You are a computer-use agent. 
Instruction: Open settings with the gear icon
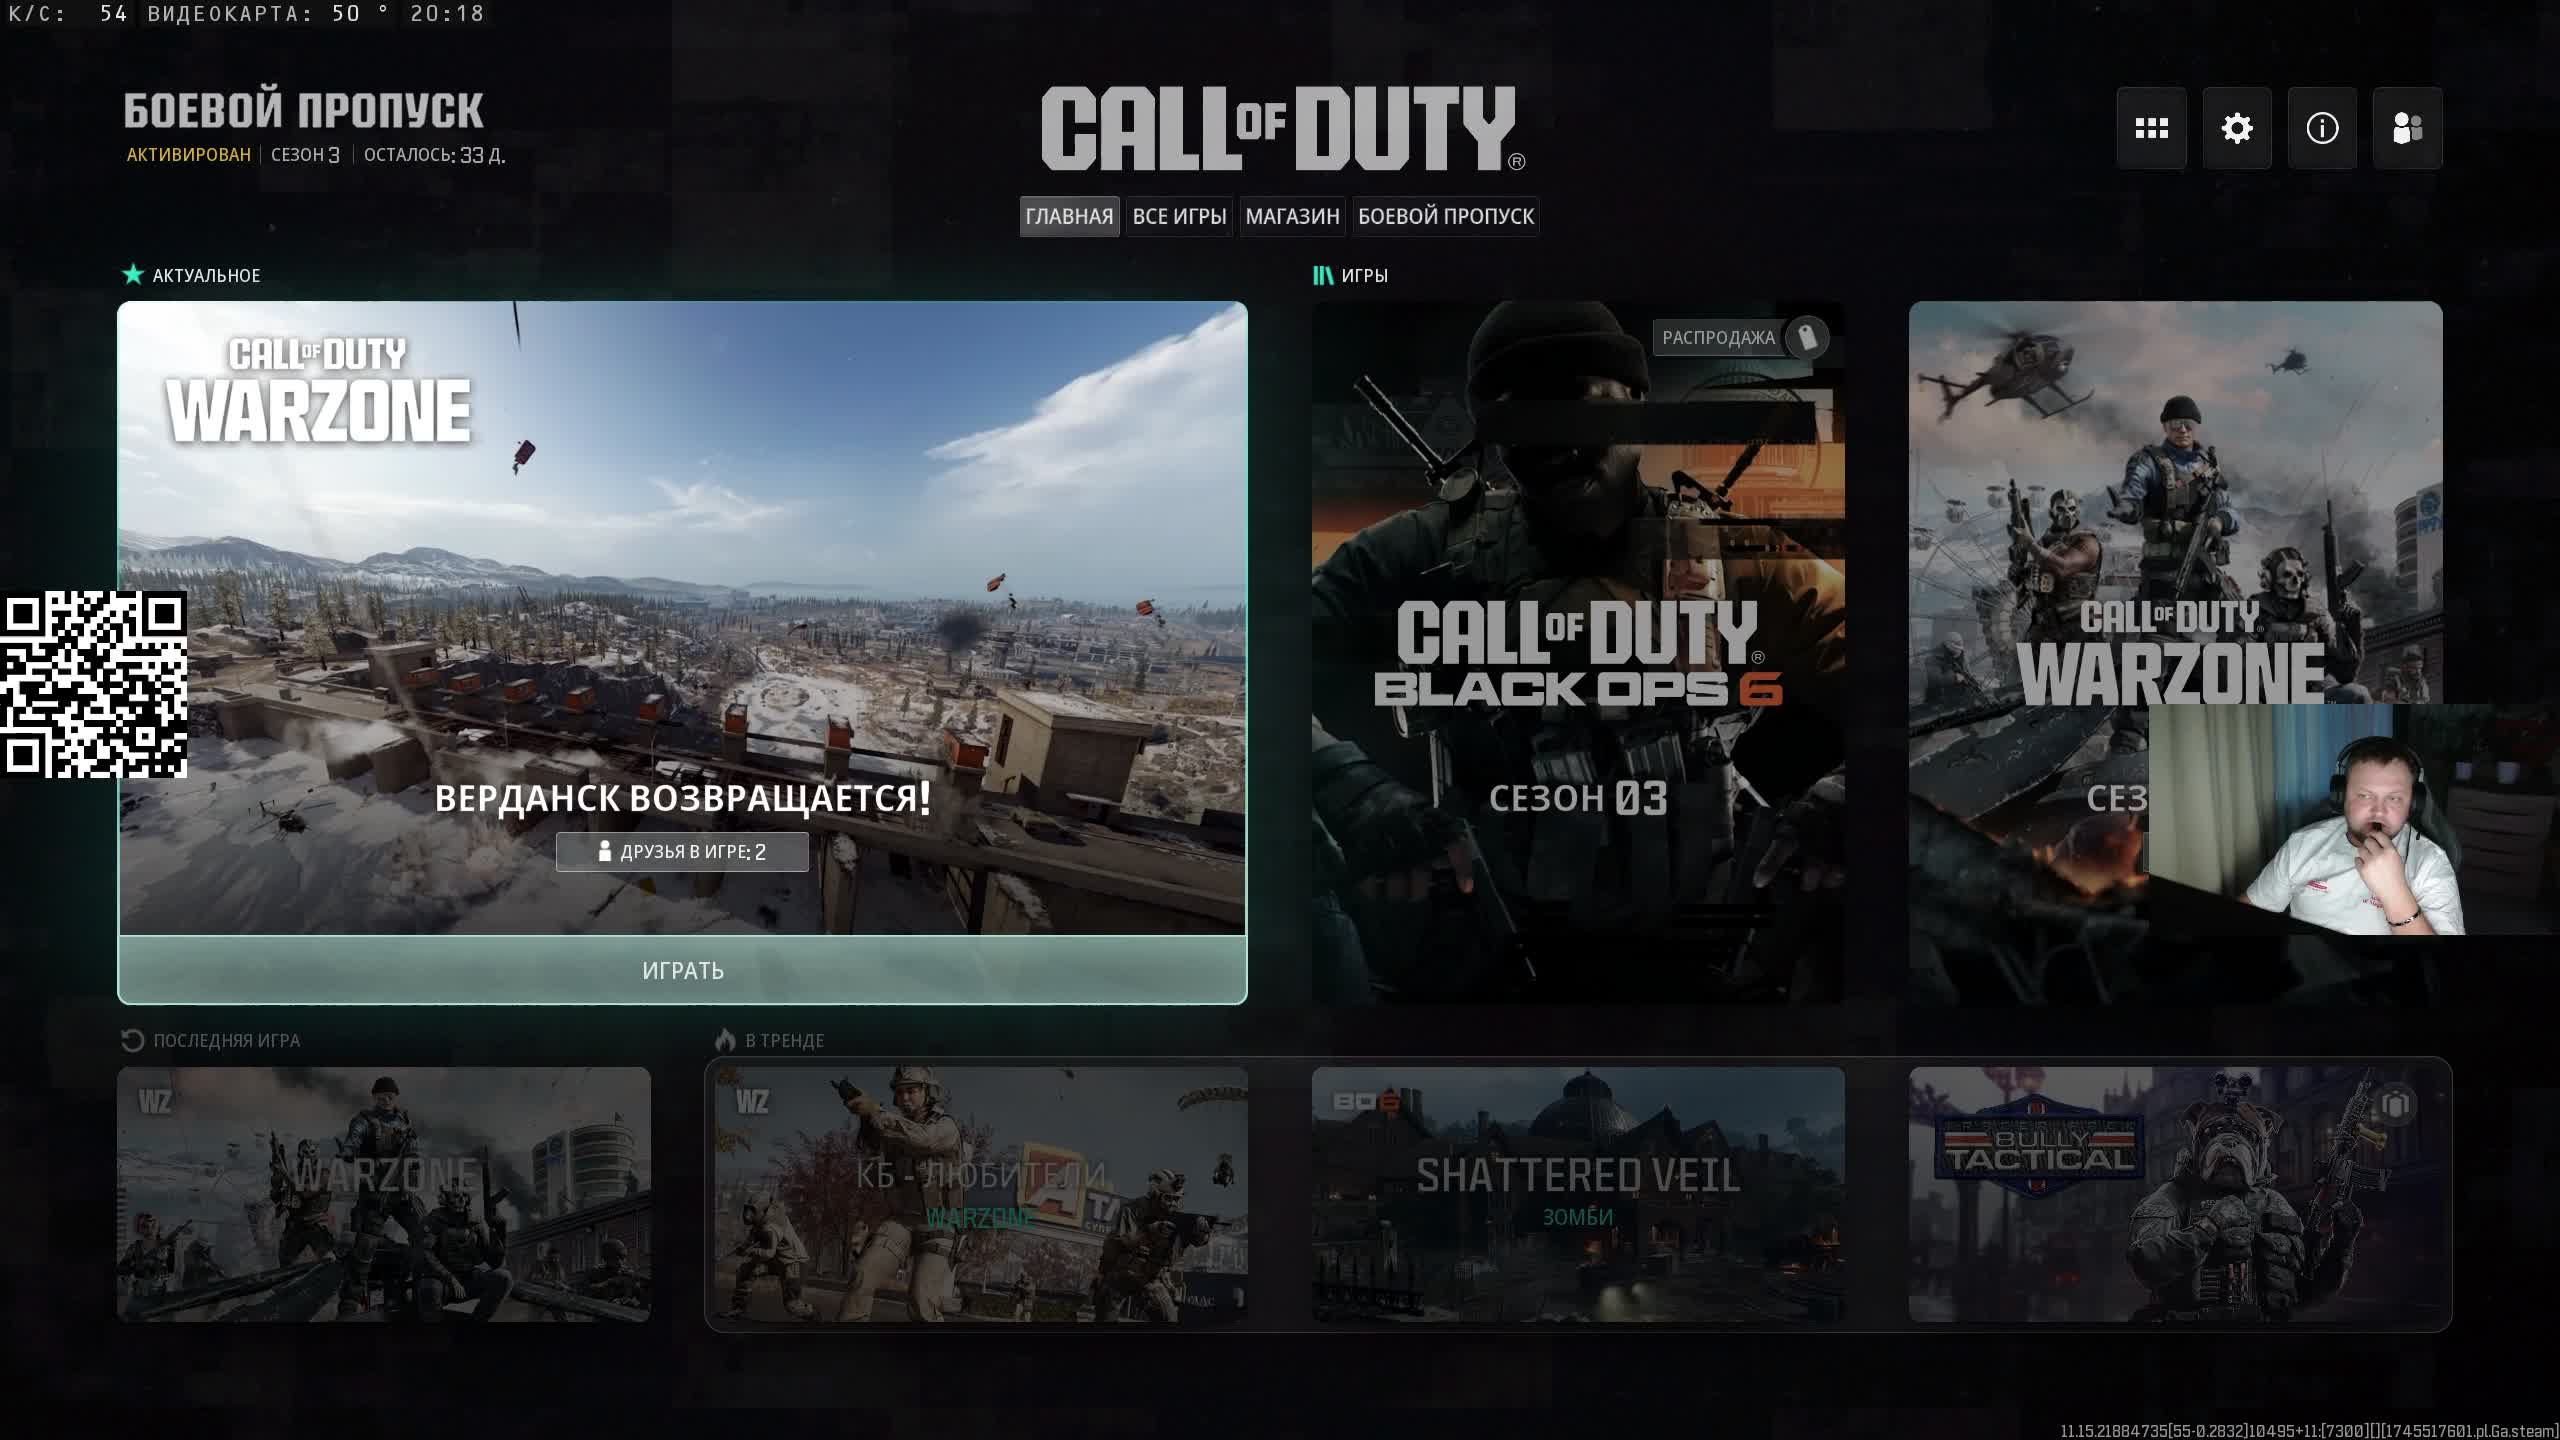2237,128
